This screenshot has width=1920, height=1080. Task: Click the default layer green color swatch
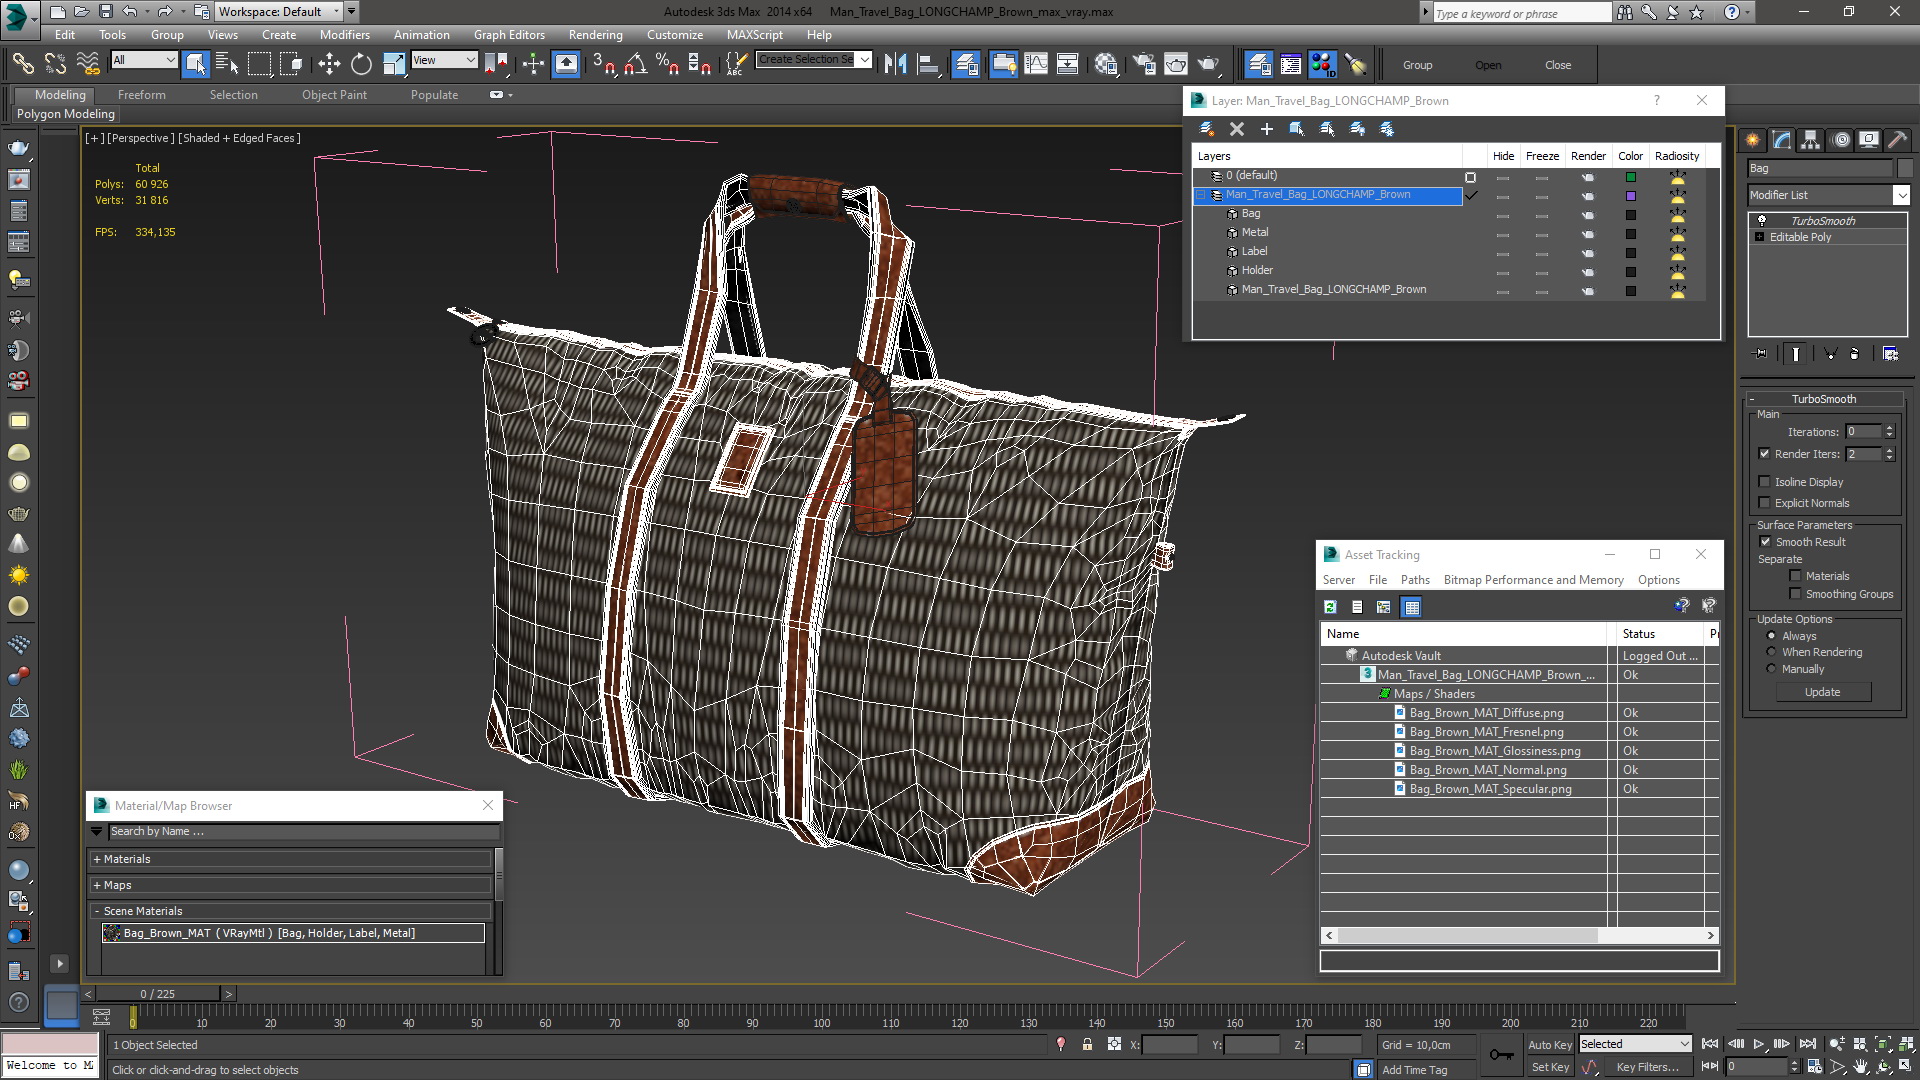[1631, 177]
